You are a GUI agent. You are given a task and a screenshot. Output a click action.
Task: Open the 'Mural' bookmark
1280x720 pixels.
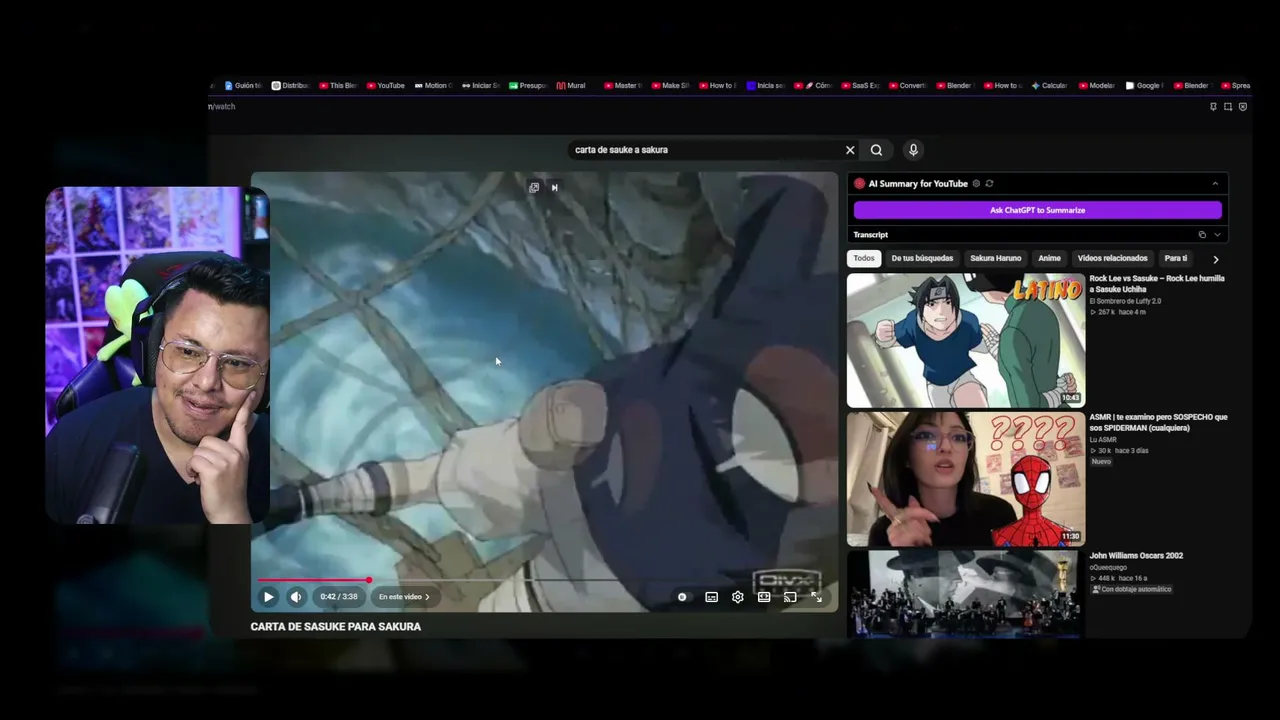571,86
